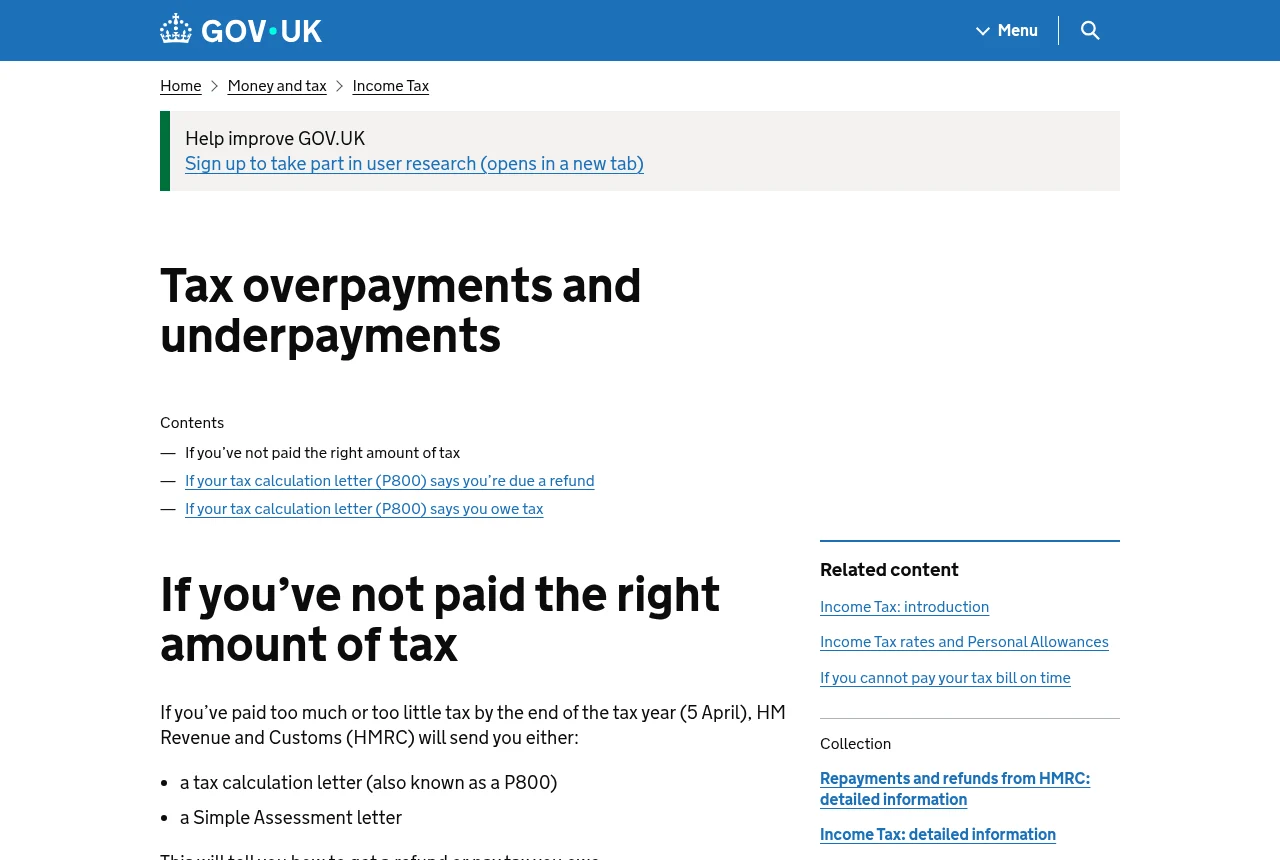Open Income Tax: detailed information collection
The height and width of the screenshot is (860, 1280).
938,835
